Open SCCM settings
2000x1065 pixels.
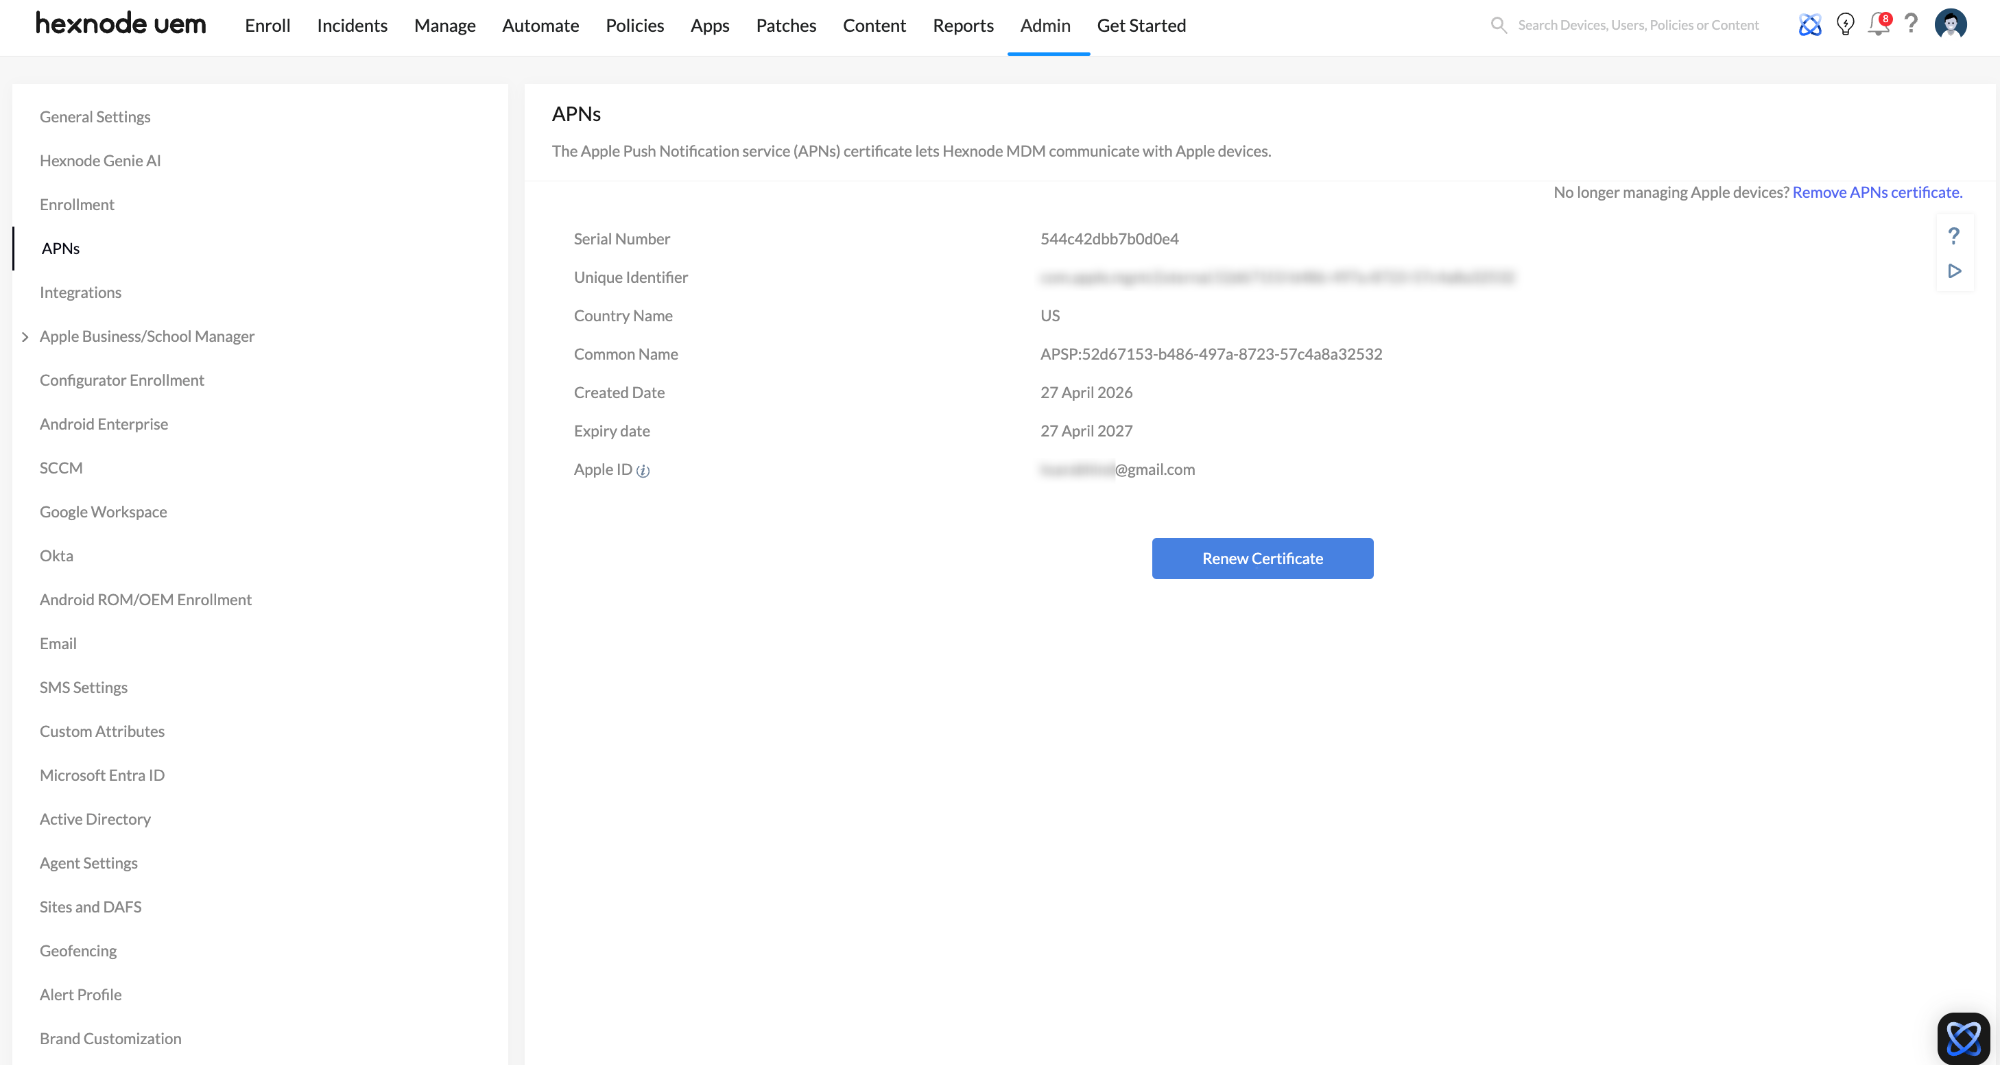coord(61,469)
